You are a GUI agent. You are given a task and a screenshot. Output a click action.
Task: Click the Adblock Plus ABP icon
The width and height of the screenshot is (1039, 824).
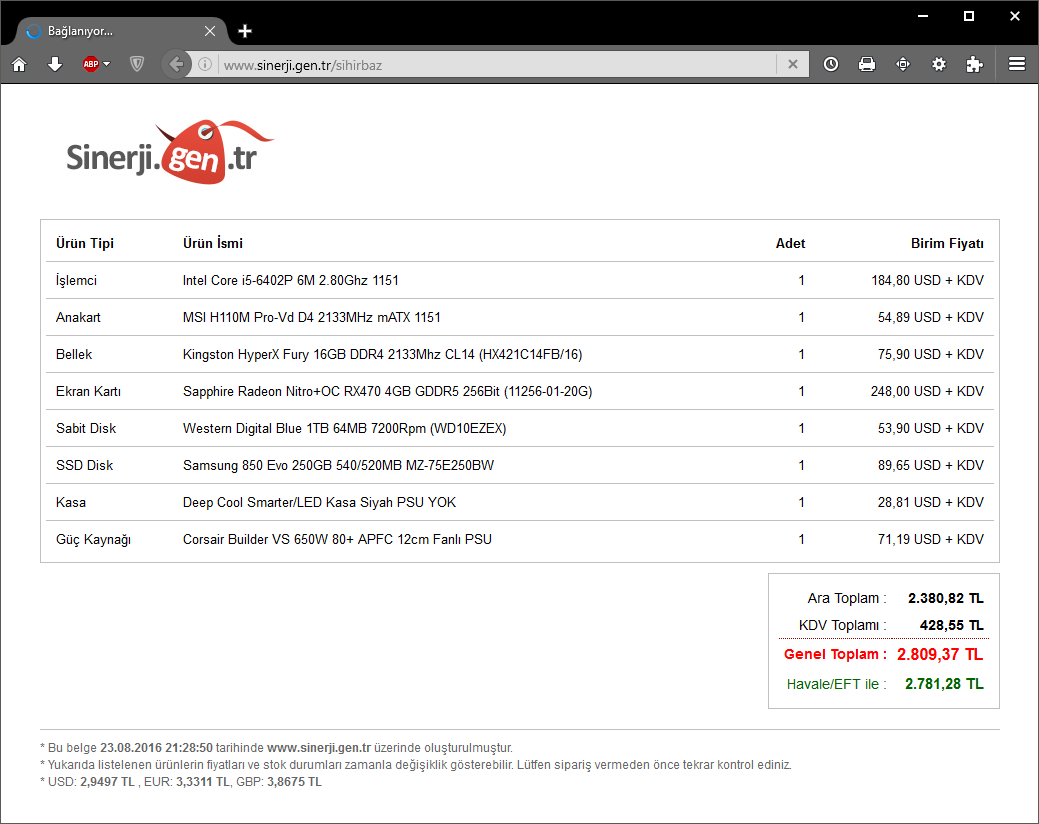tap(90, 64)
